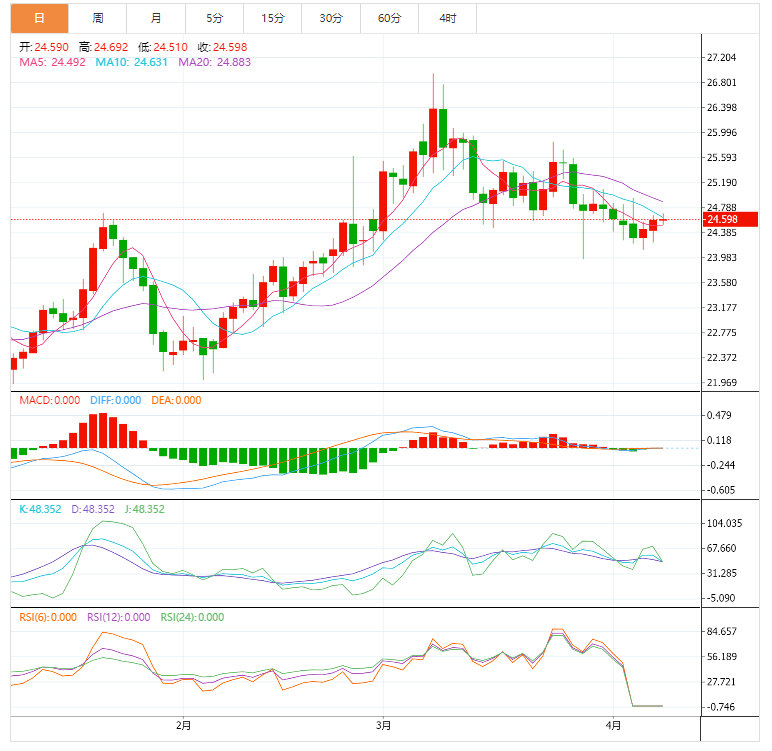772x751 pixels.
Task: Click the RSI(6) indicator label
Action: (x=47, y=617)
